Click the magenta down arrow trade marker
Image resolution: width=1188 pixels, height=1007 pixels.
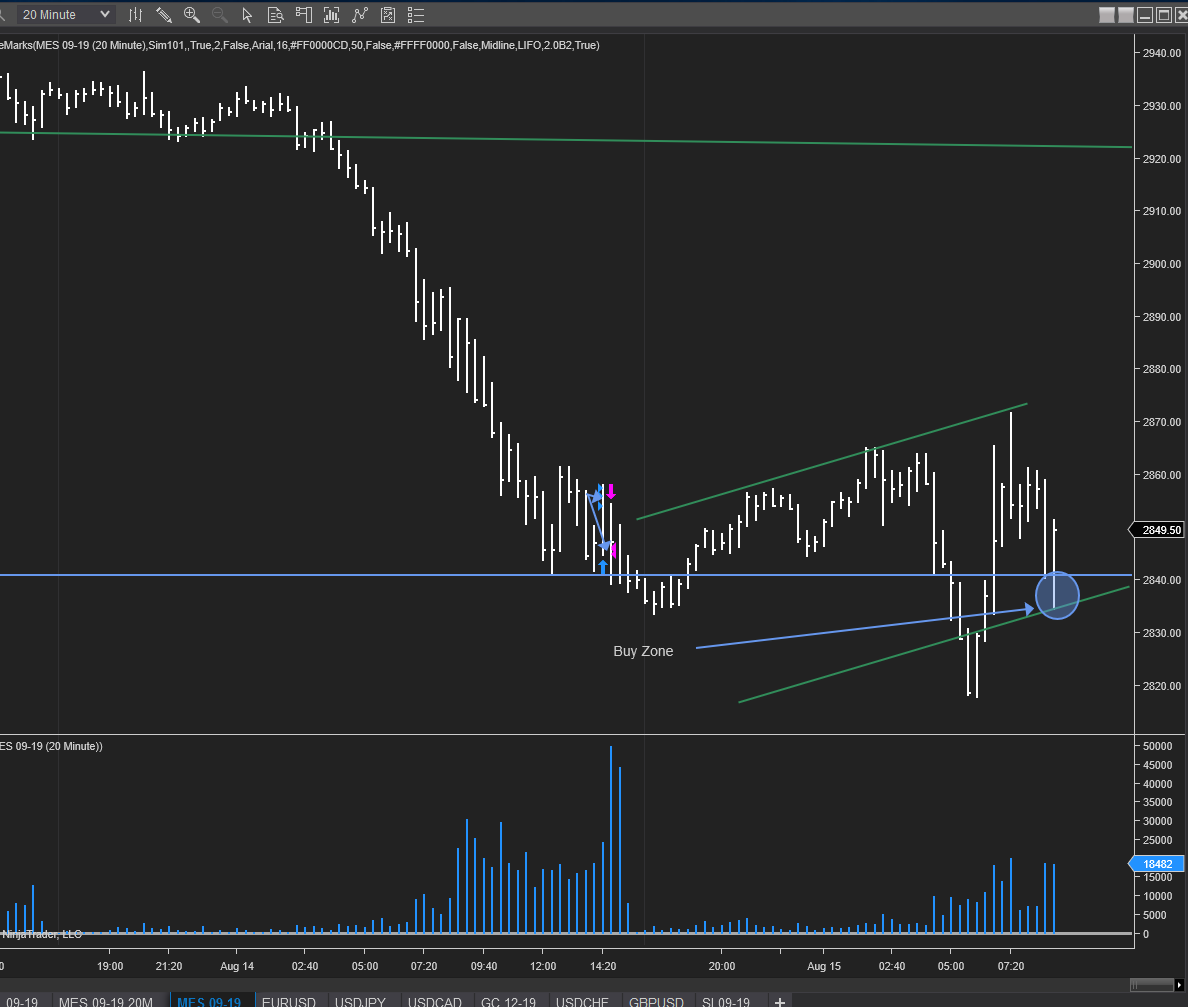[x=611, y=491]
